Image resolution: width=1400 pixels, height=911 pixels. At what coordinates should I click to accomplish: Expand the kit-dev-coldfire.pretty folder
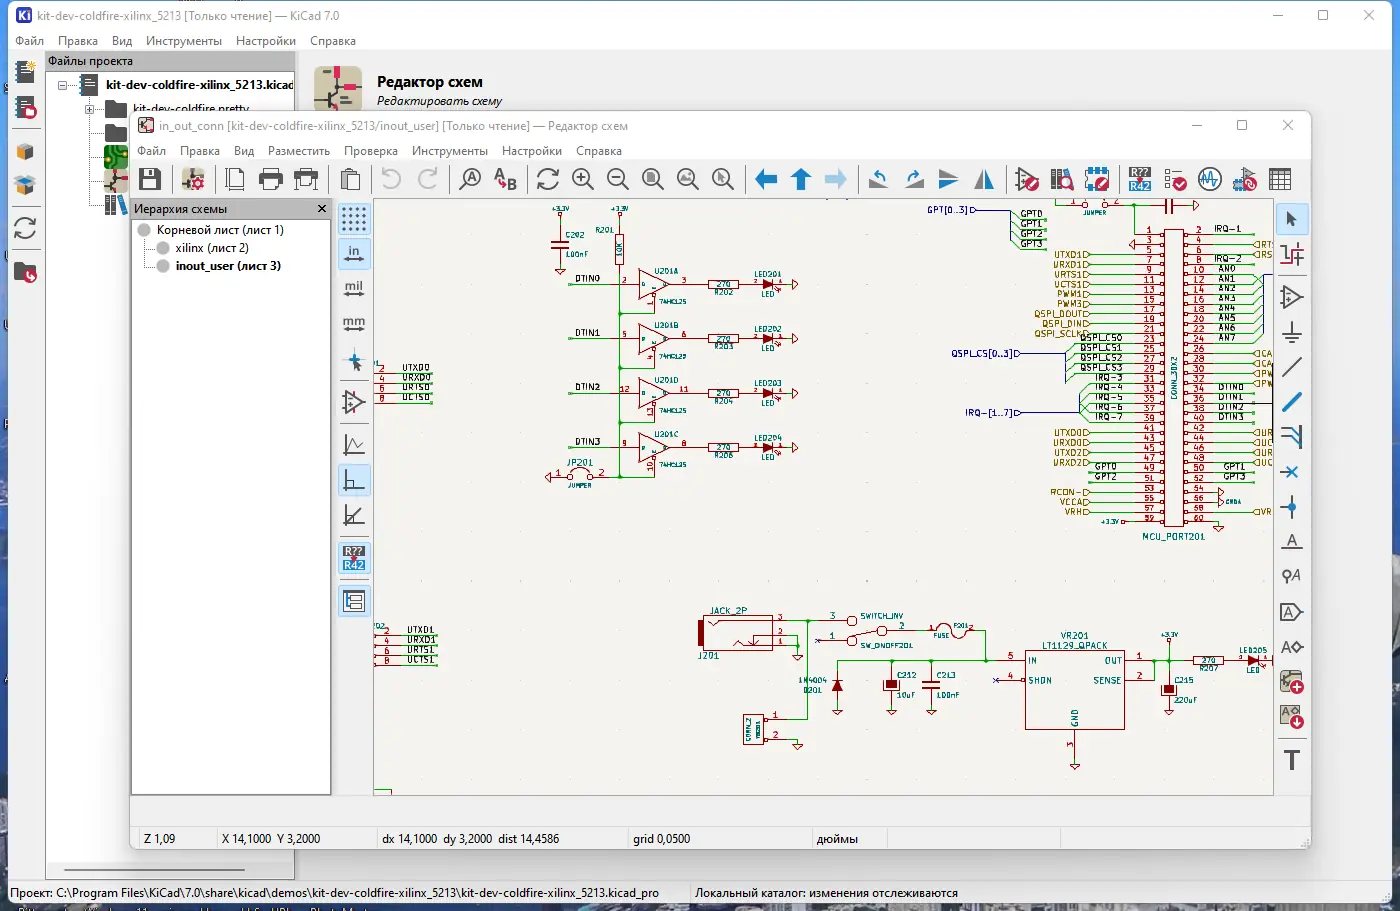pos(89,108)
